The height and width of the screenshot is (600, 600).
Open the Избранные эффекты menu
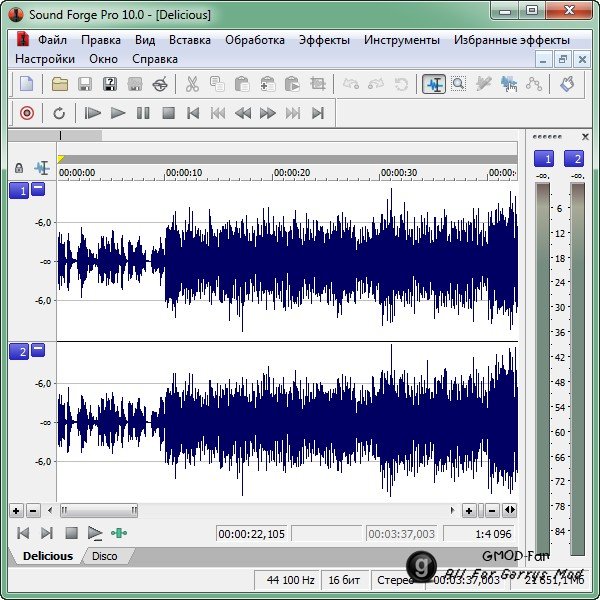(512, 40)
